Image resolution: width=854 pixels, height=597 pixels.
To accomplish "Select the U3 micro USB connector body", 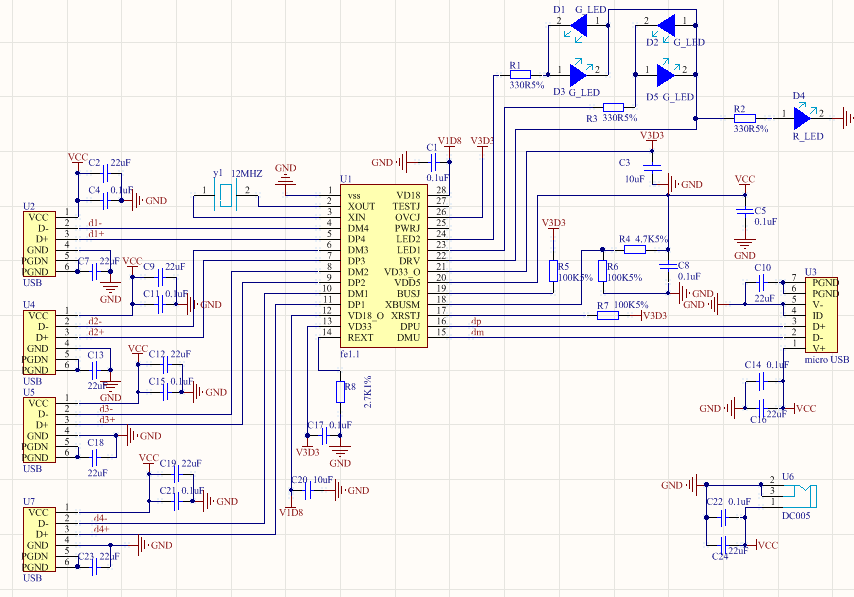I will (821, 315).
